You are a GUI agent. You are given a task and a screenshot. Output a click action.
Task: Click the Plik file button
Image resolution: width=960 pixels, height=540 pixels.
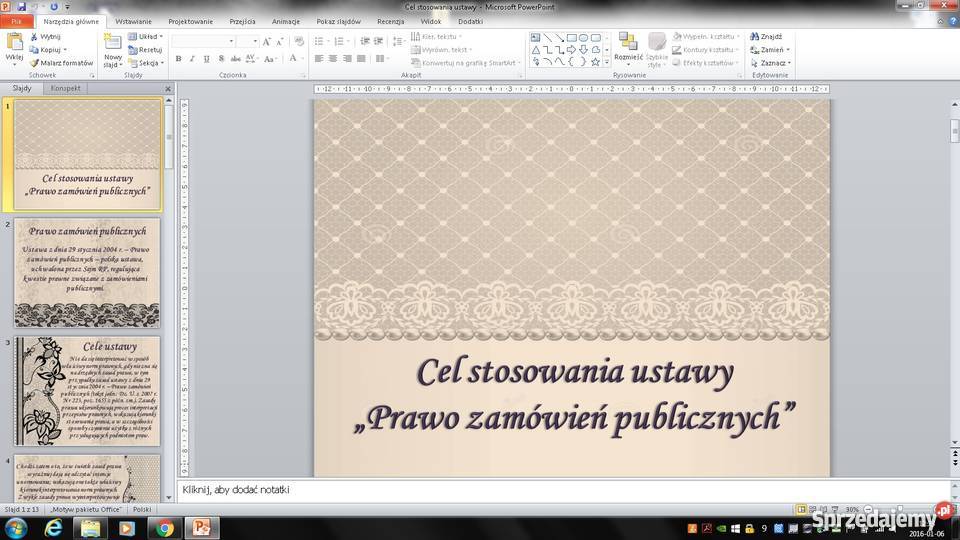tap(17, 20)
